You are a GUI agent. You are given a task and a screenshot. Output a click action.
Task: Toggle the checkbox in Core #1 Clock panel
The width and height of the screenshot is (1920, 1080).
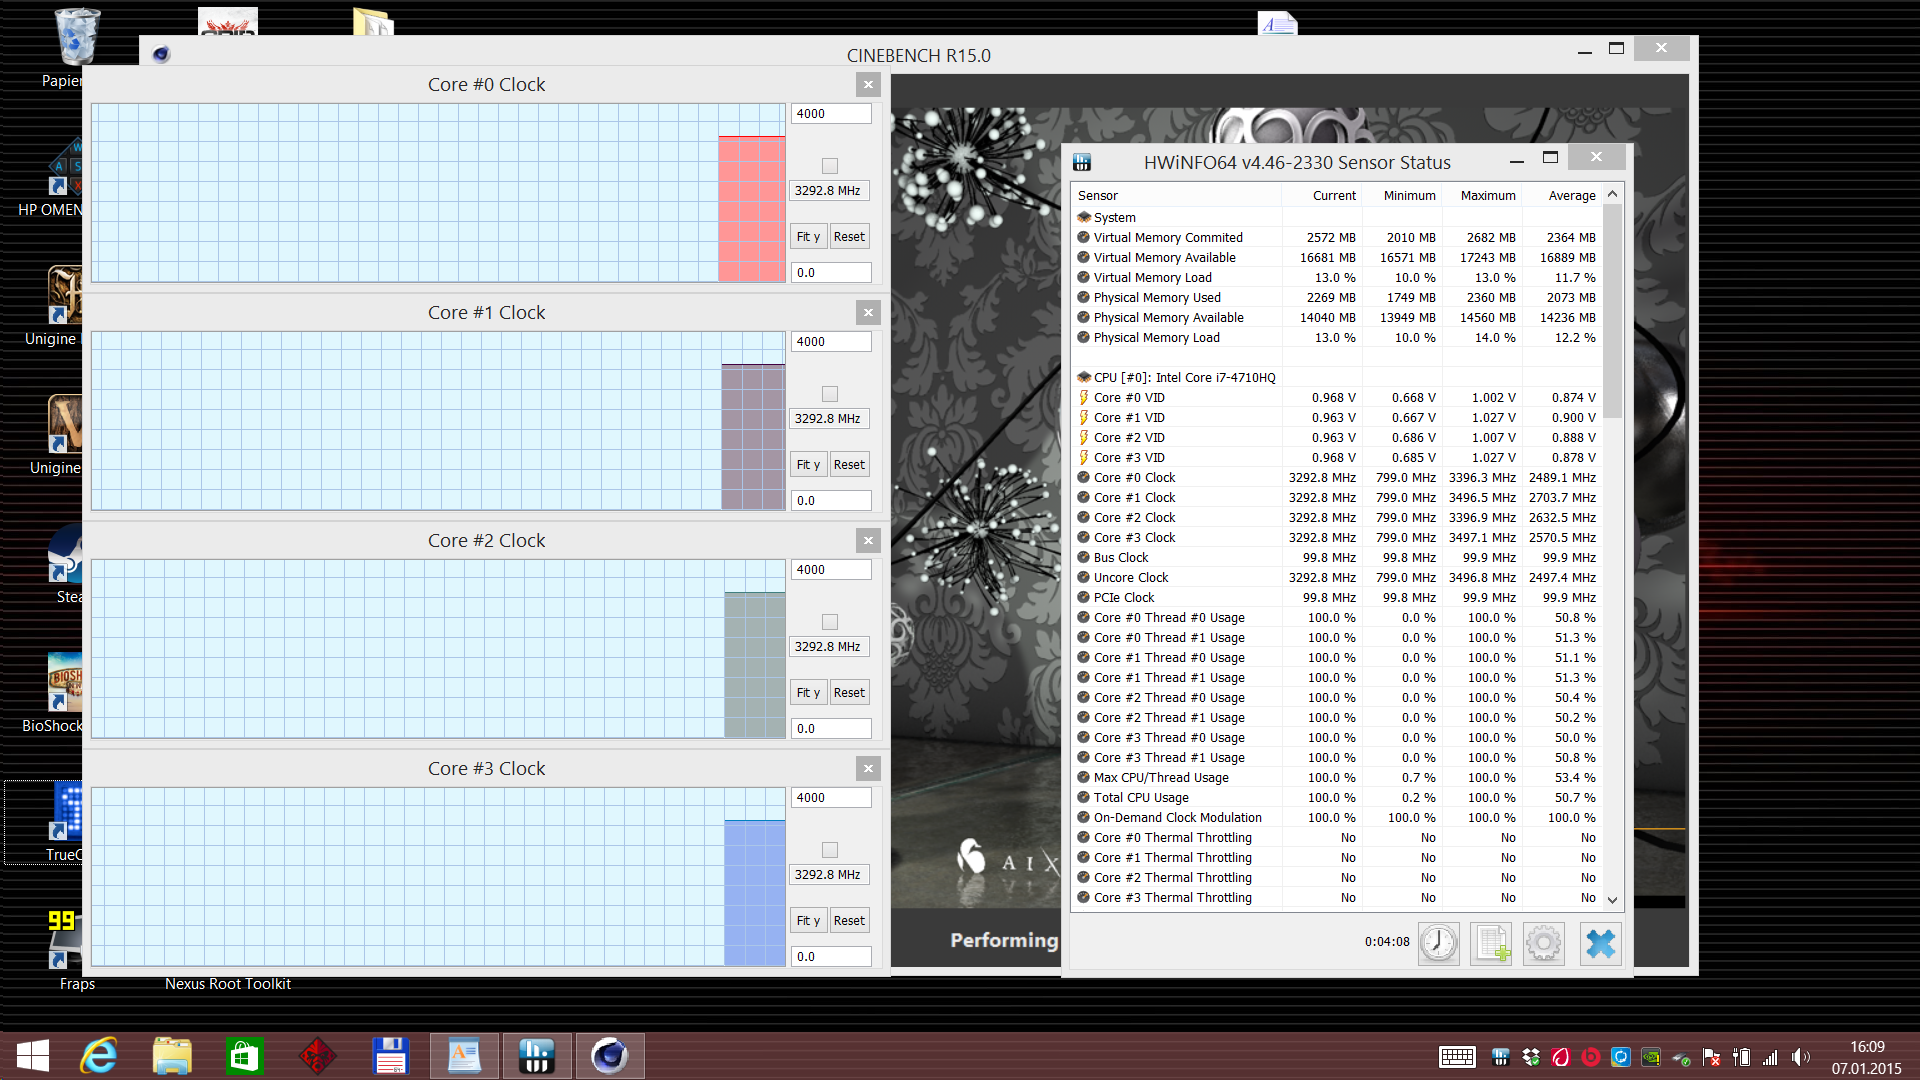click(830, 394)
